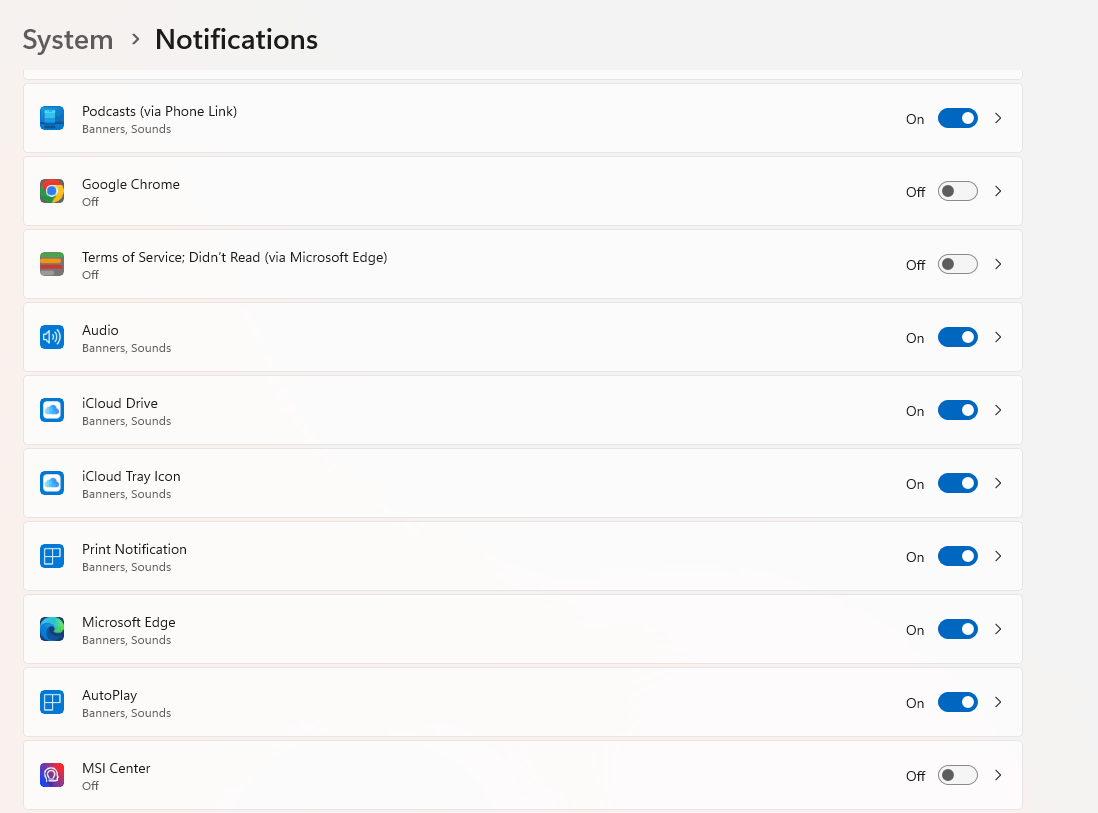The width and height of the screenshot is (1098, 813).
Task: Select Terms of Service; Didn't Read label
Action: point(235,257)
